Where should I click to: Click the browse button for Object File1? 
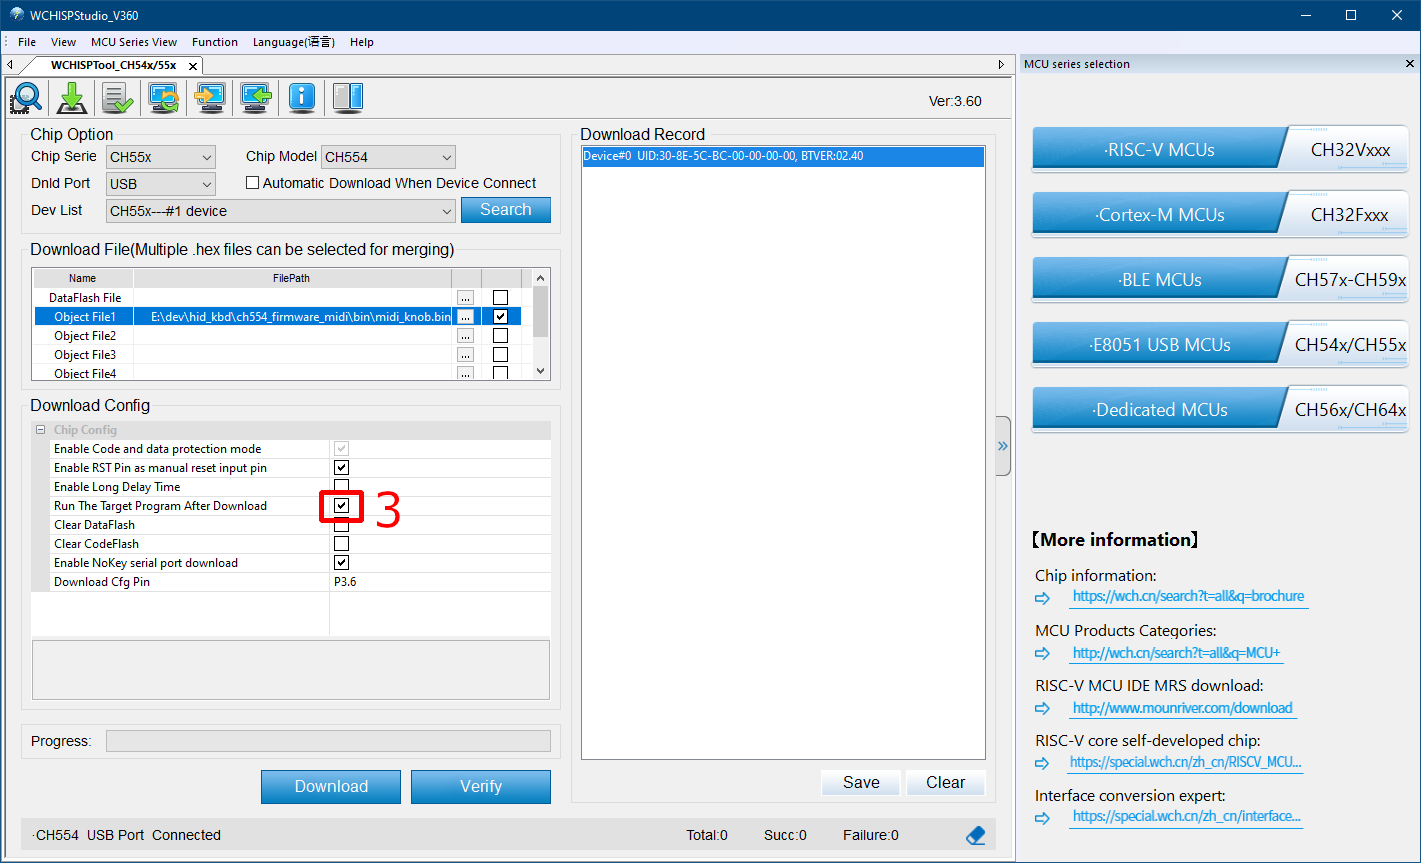point(465,317)
